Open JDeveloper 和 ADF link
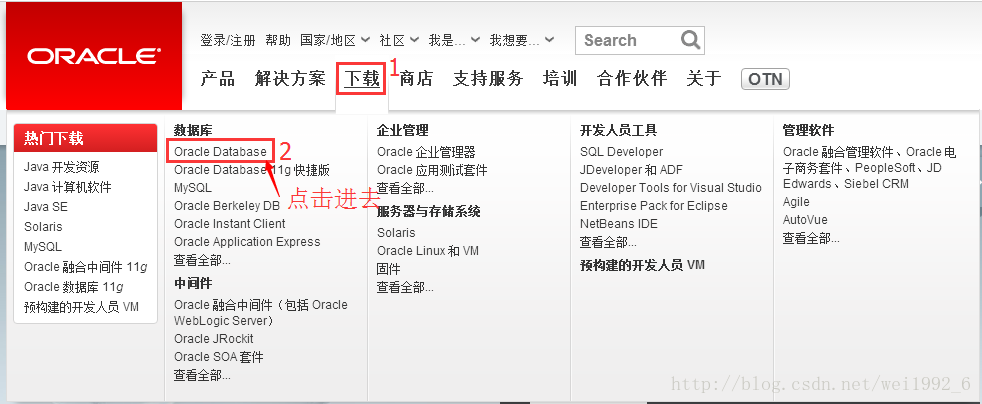 click(631, 170)
